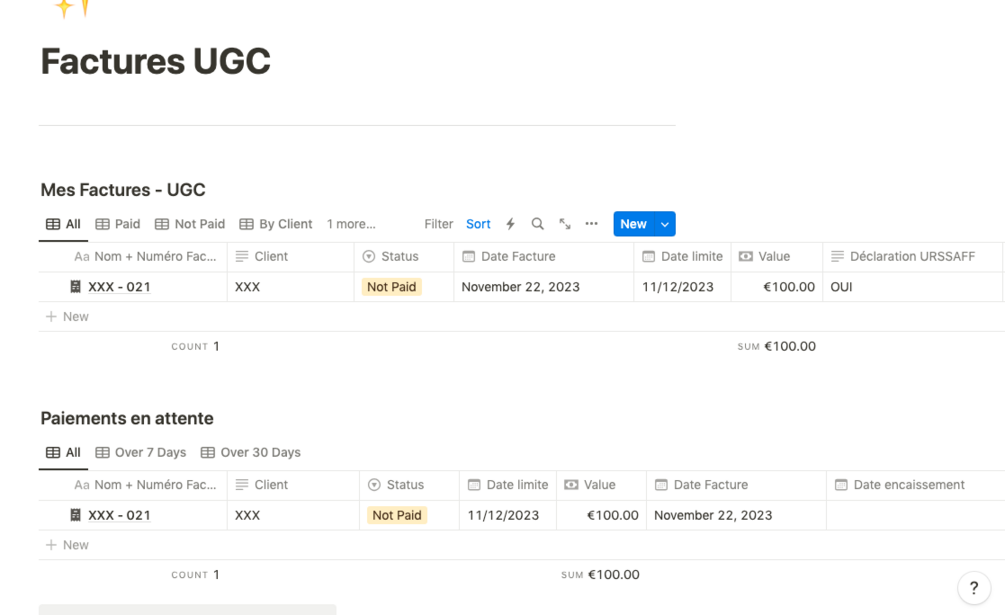Open the XXX - 021 invoice in Mes Factures
The width and height of the screenshot is (1005, 615).
(x=119, y=287)
